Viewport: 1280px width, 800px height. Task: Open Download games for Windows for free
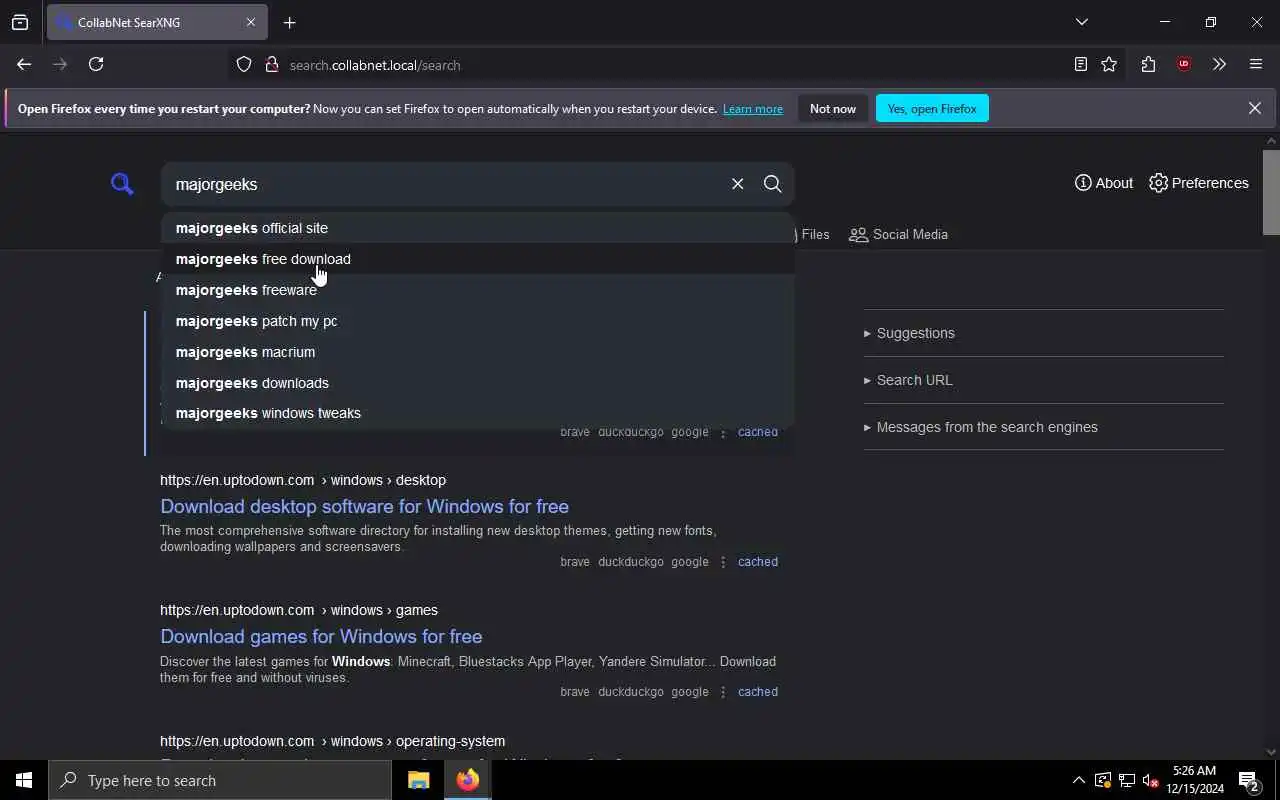[321, 636]
